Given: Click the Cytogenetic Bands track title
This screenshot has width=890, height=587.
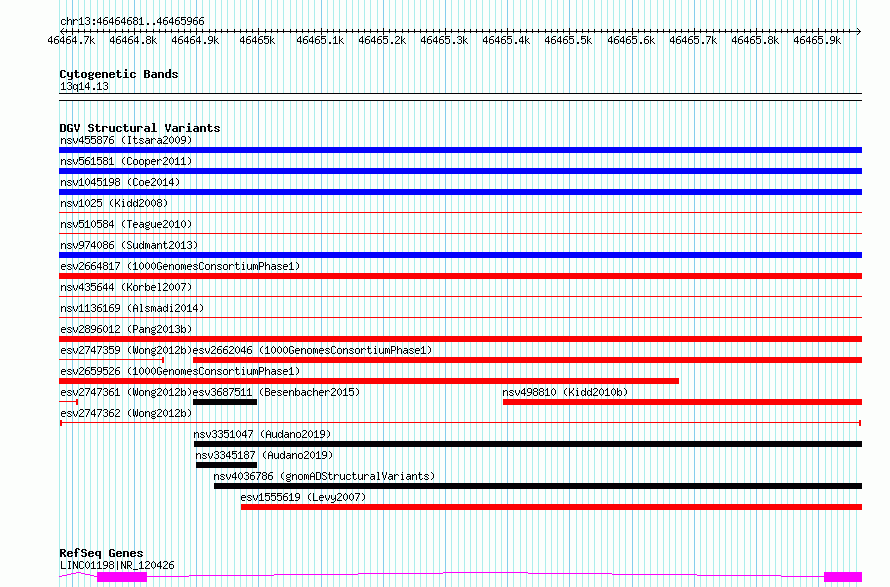Looking at the screenshot, I should (x=119, y=74).
